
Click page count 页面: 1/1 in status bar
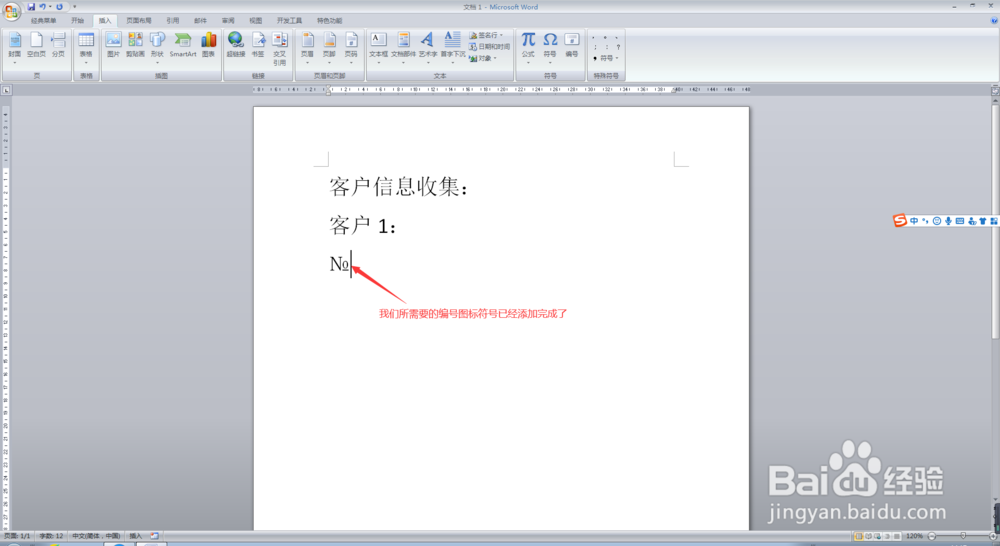(x=17, y=536)
